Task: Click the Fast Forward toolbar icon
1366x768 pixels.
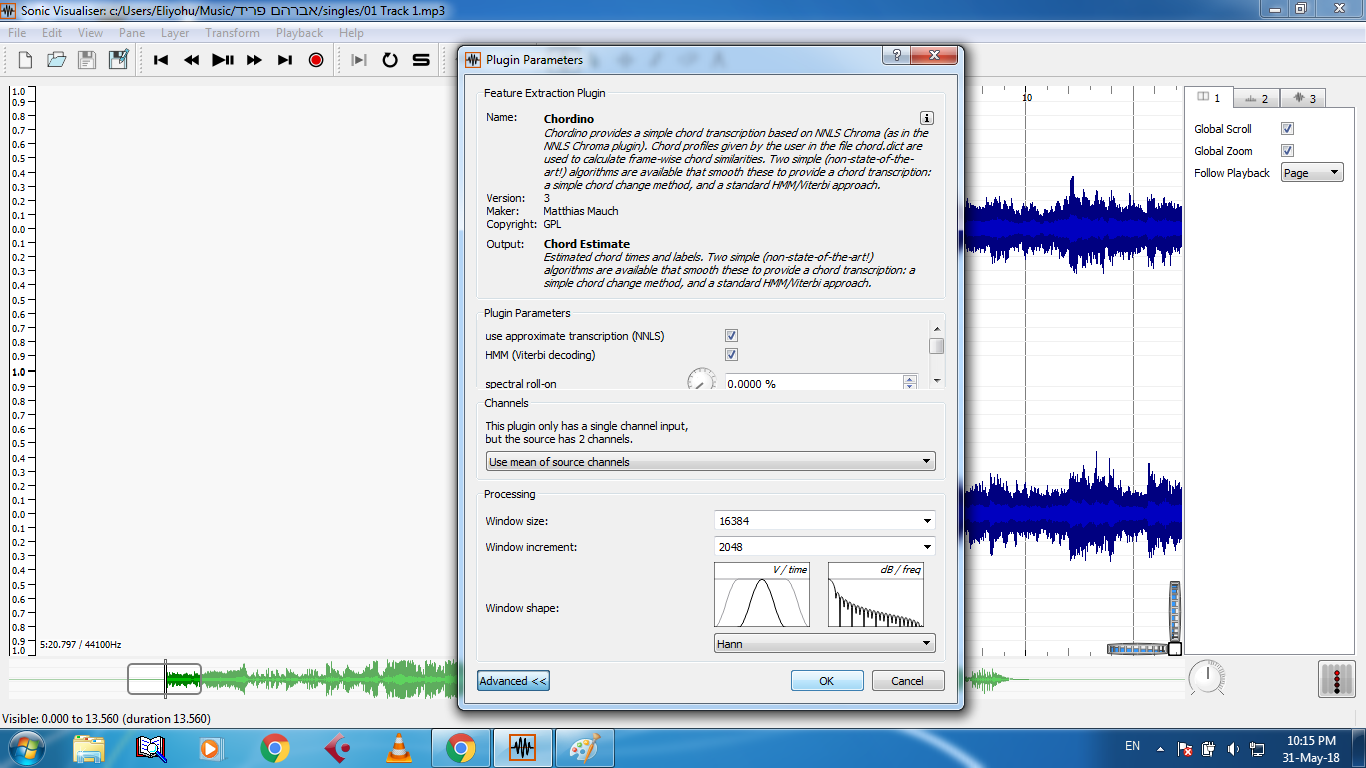Action: point(254,60)
